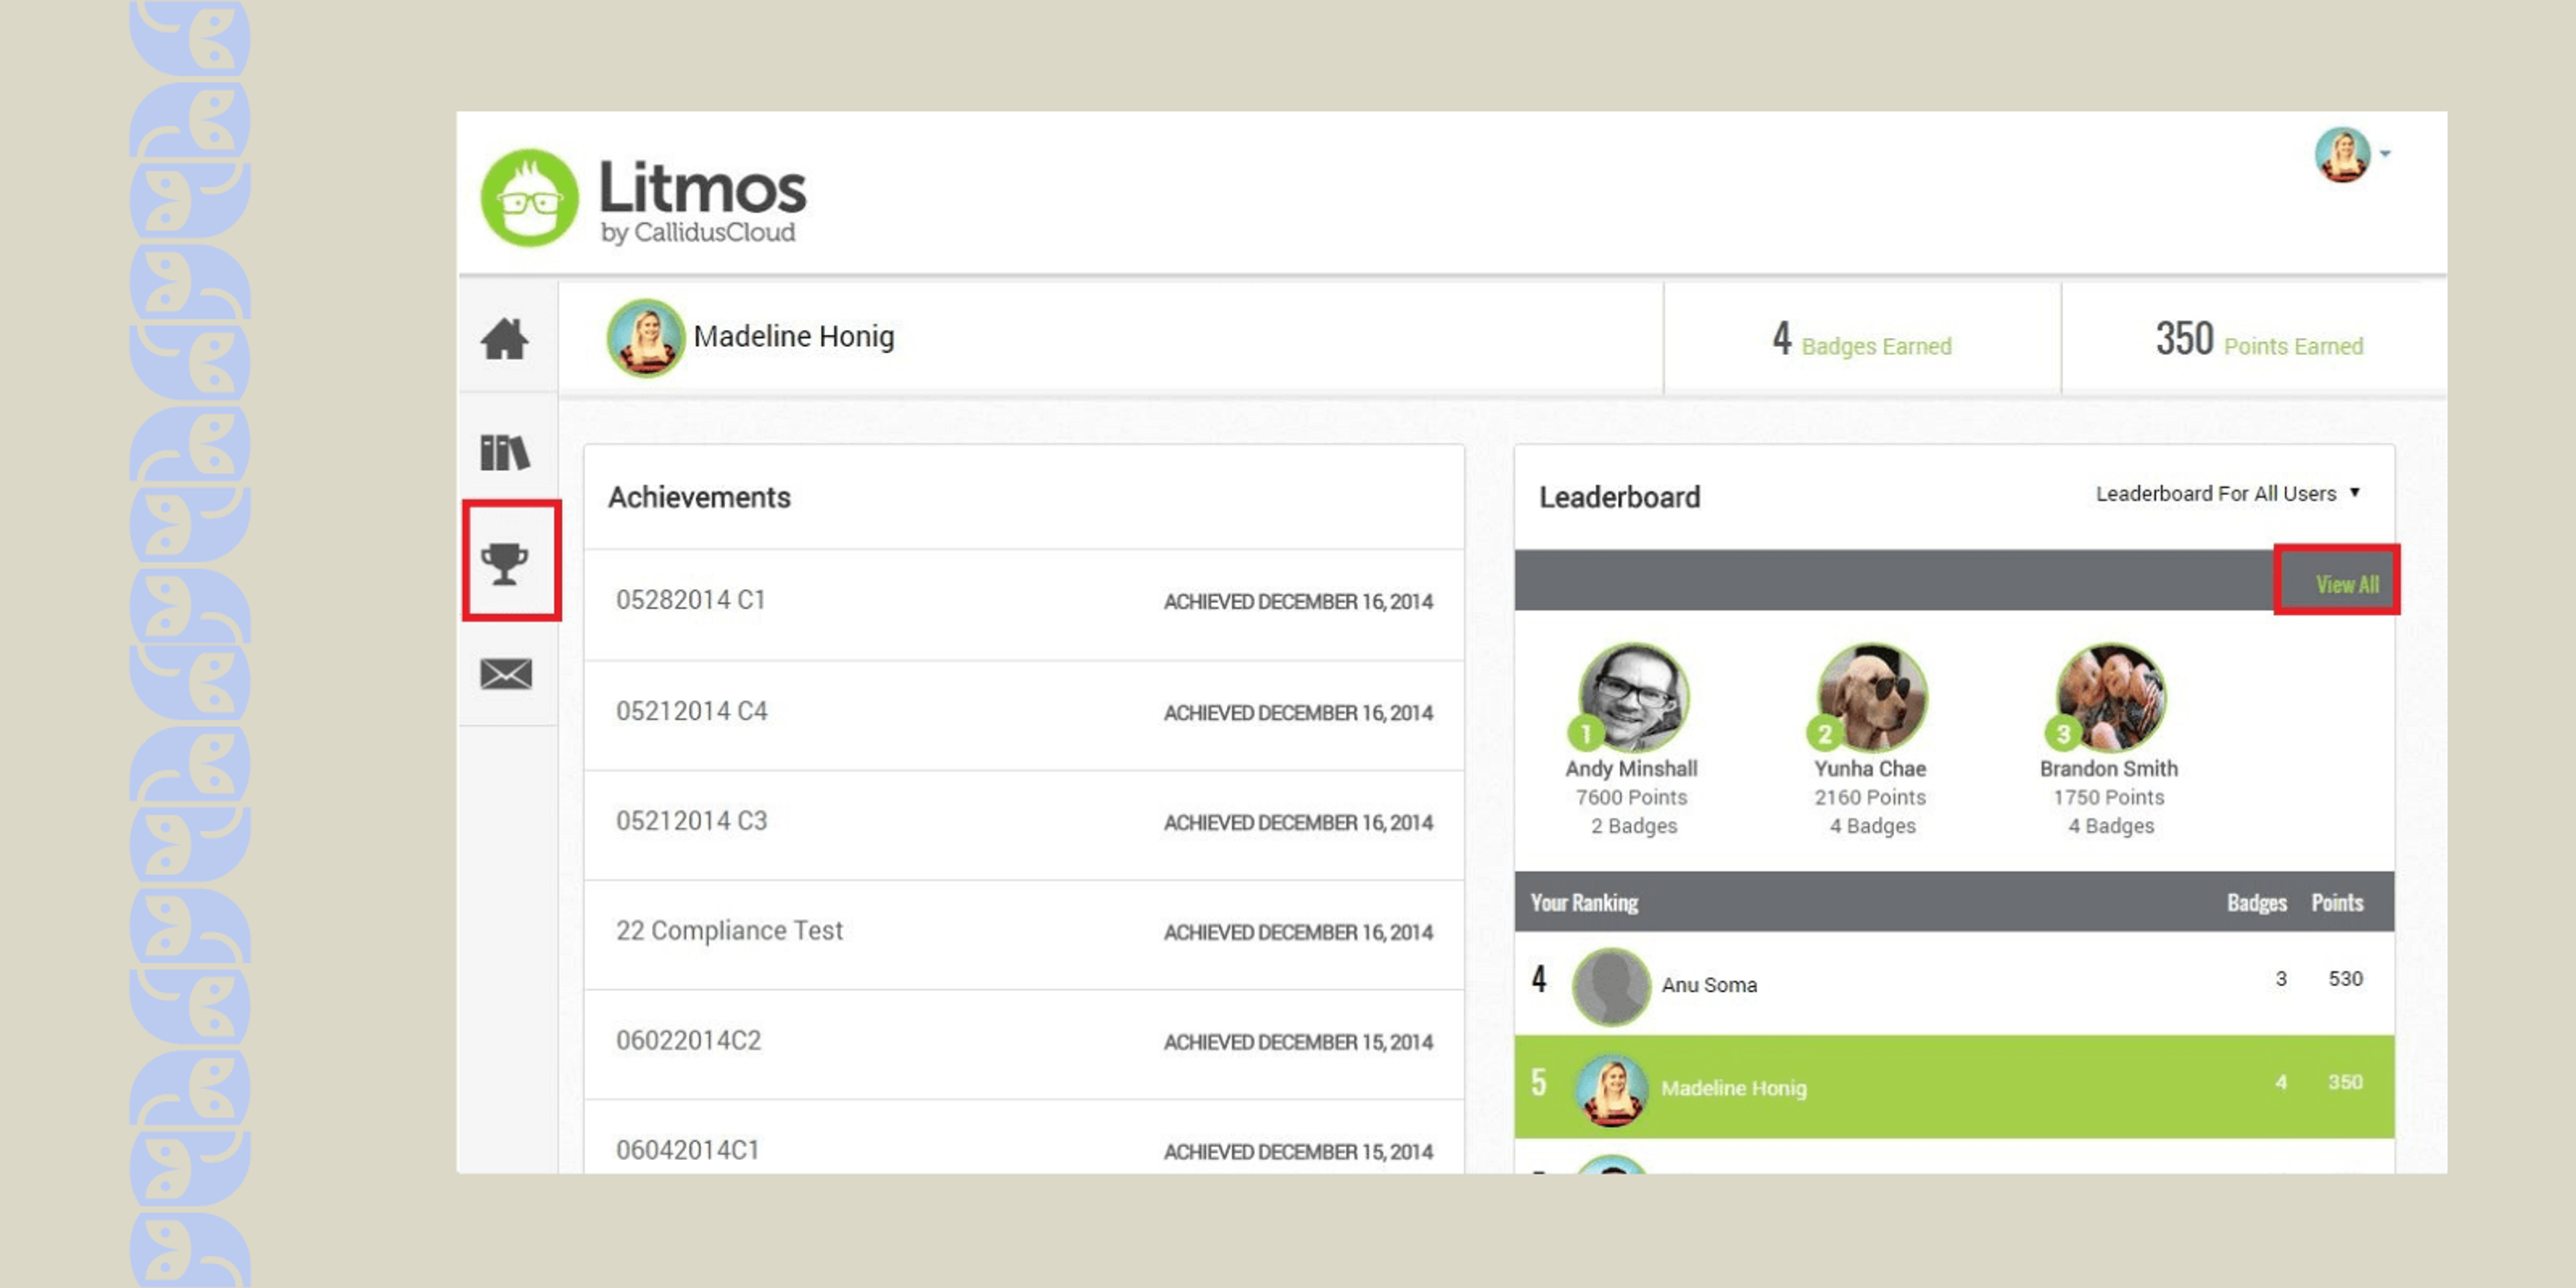
Task: Open the Home icon in sidebar
Action: [x=505, y=338]
